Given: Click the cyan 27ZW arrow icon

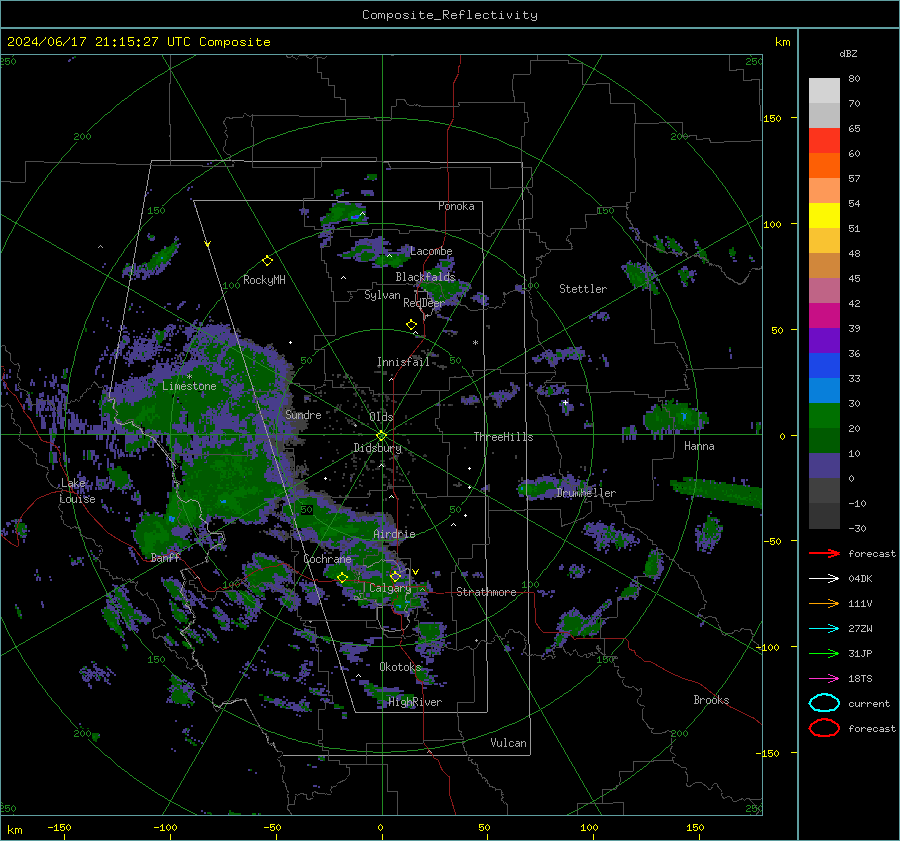Looking at the screenshot, I should (x=824, y=628).
